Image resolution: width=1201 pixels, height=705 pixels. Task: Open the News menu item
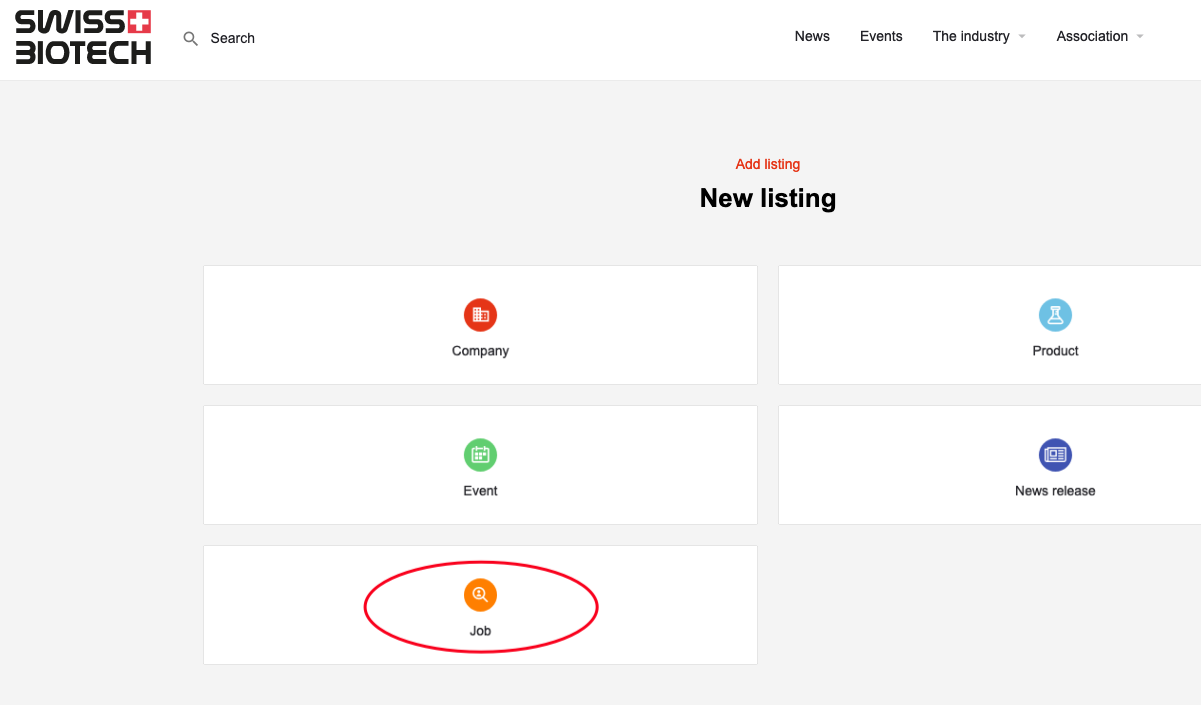tap(812, 37)
